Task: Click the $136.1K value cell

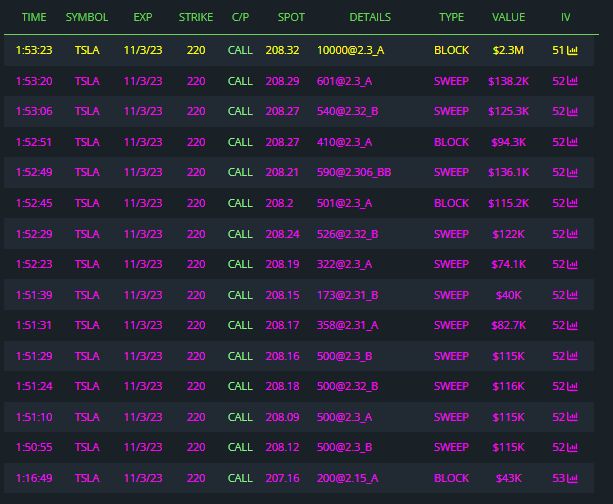Action: click(x=508, y=172)
